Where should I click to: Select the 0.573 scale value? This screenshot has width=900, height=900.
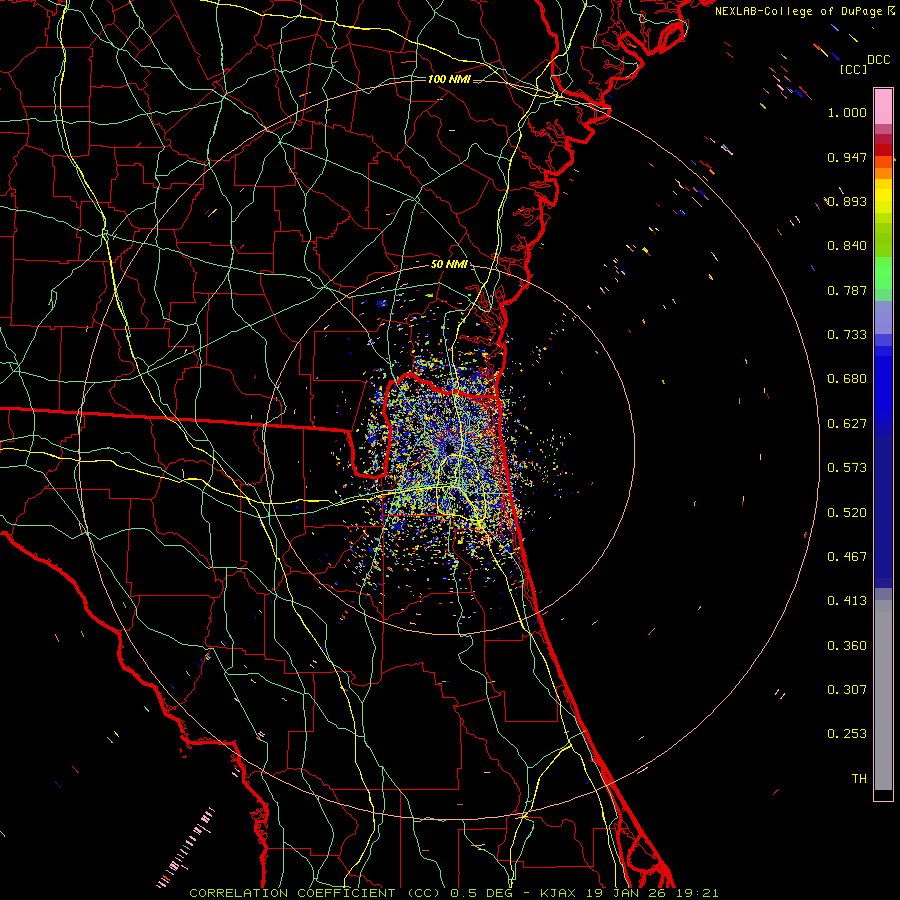(x=847, y=468)
